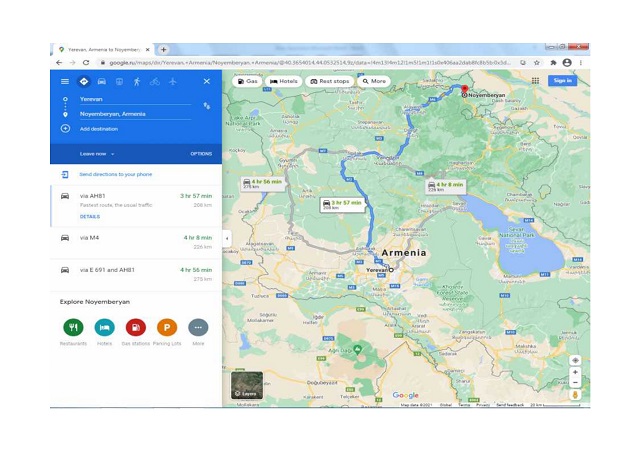Send directions to your phone

[x=116, y=174]
